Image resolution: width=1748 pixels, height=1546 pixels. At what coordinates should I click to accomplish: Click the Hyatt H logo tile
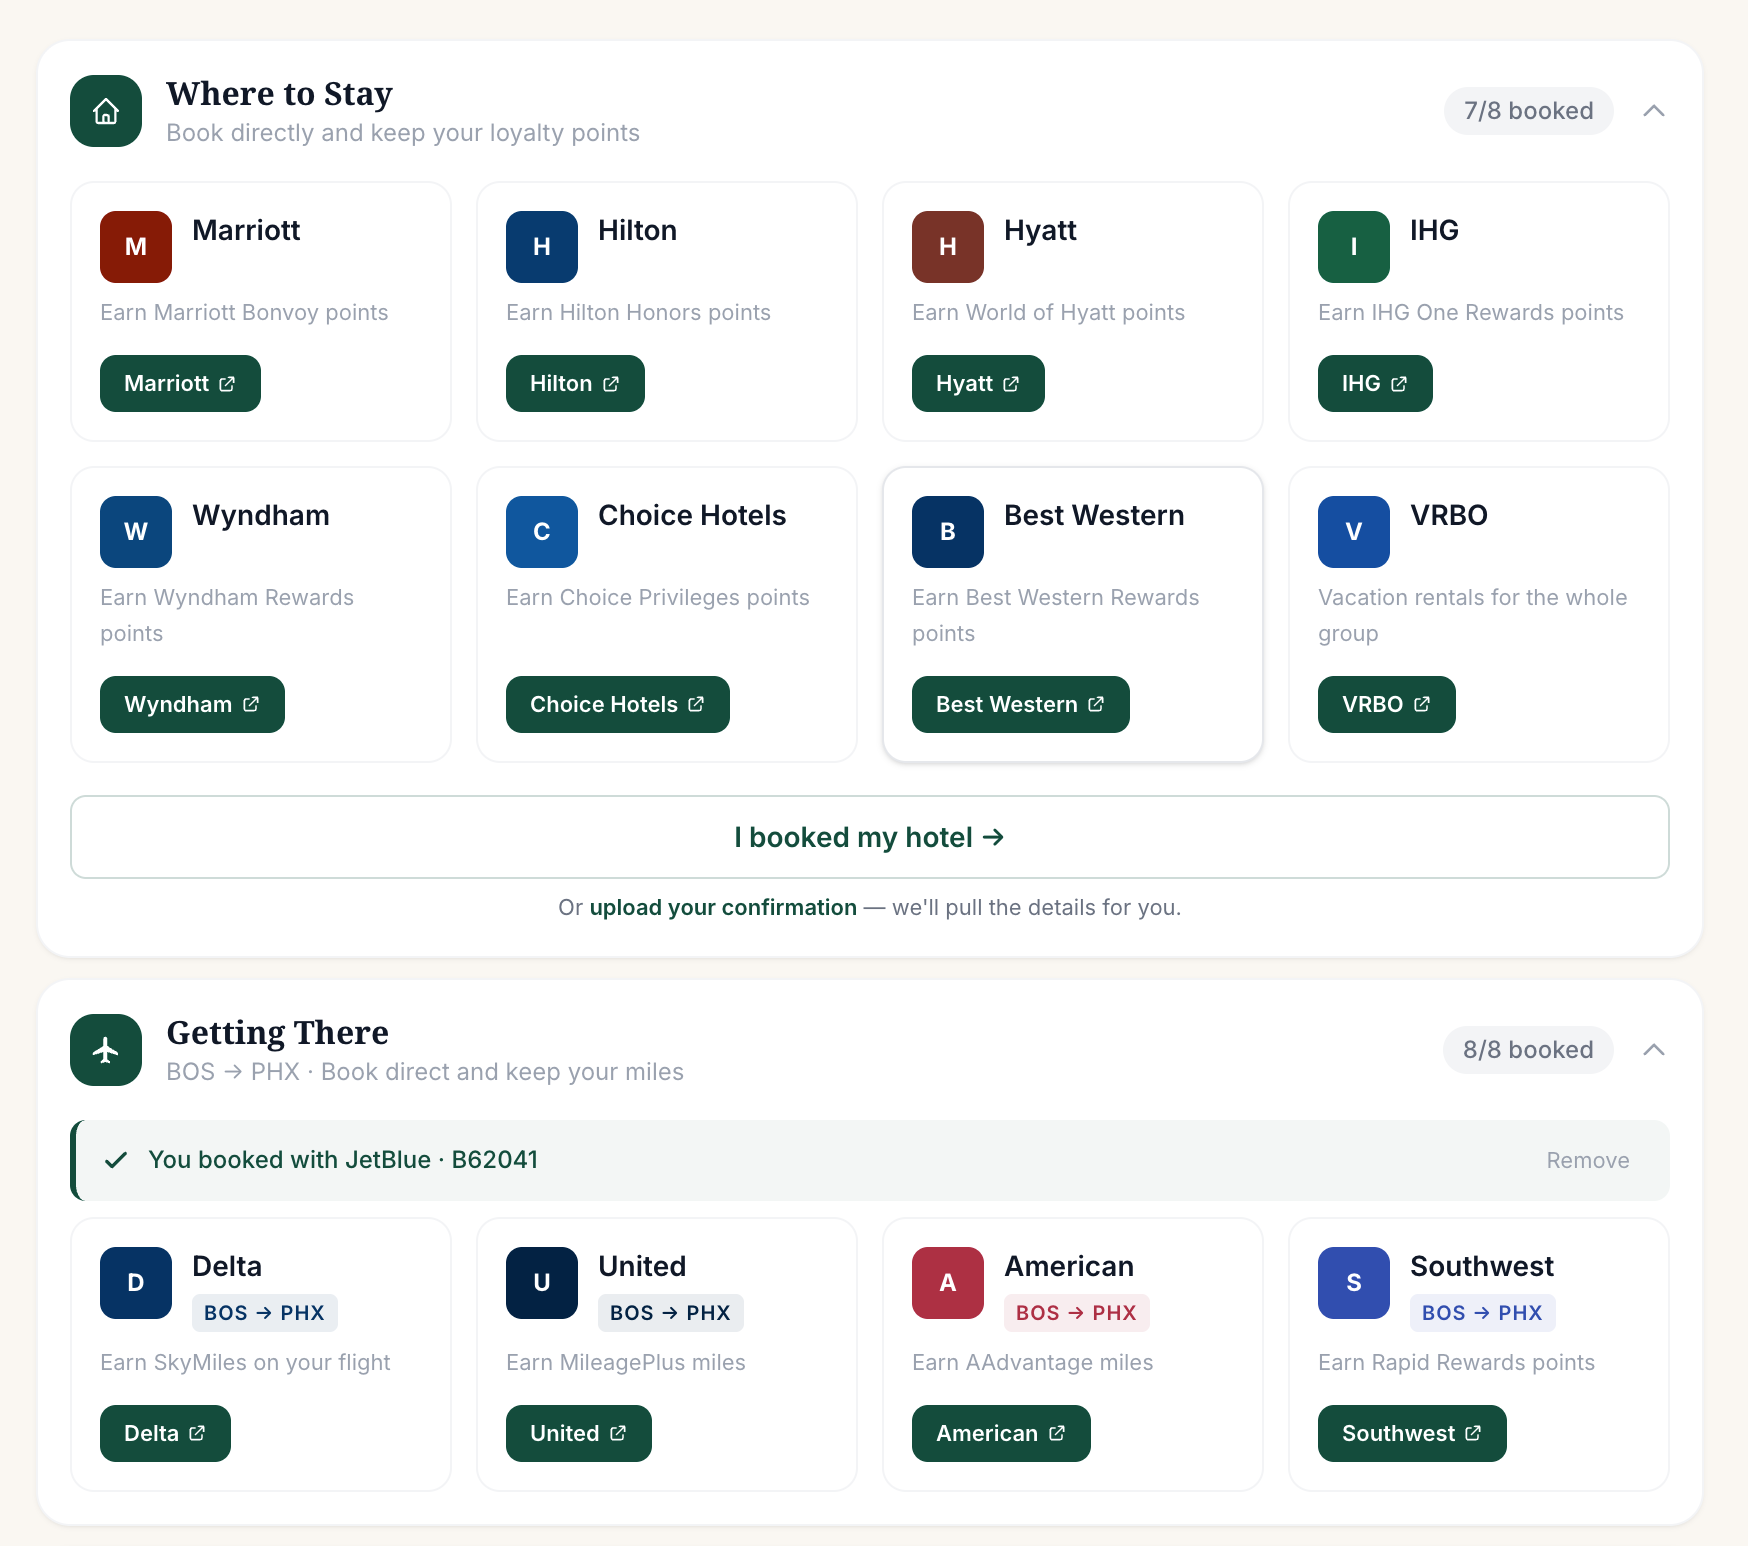pos(948,247)
